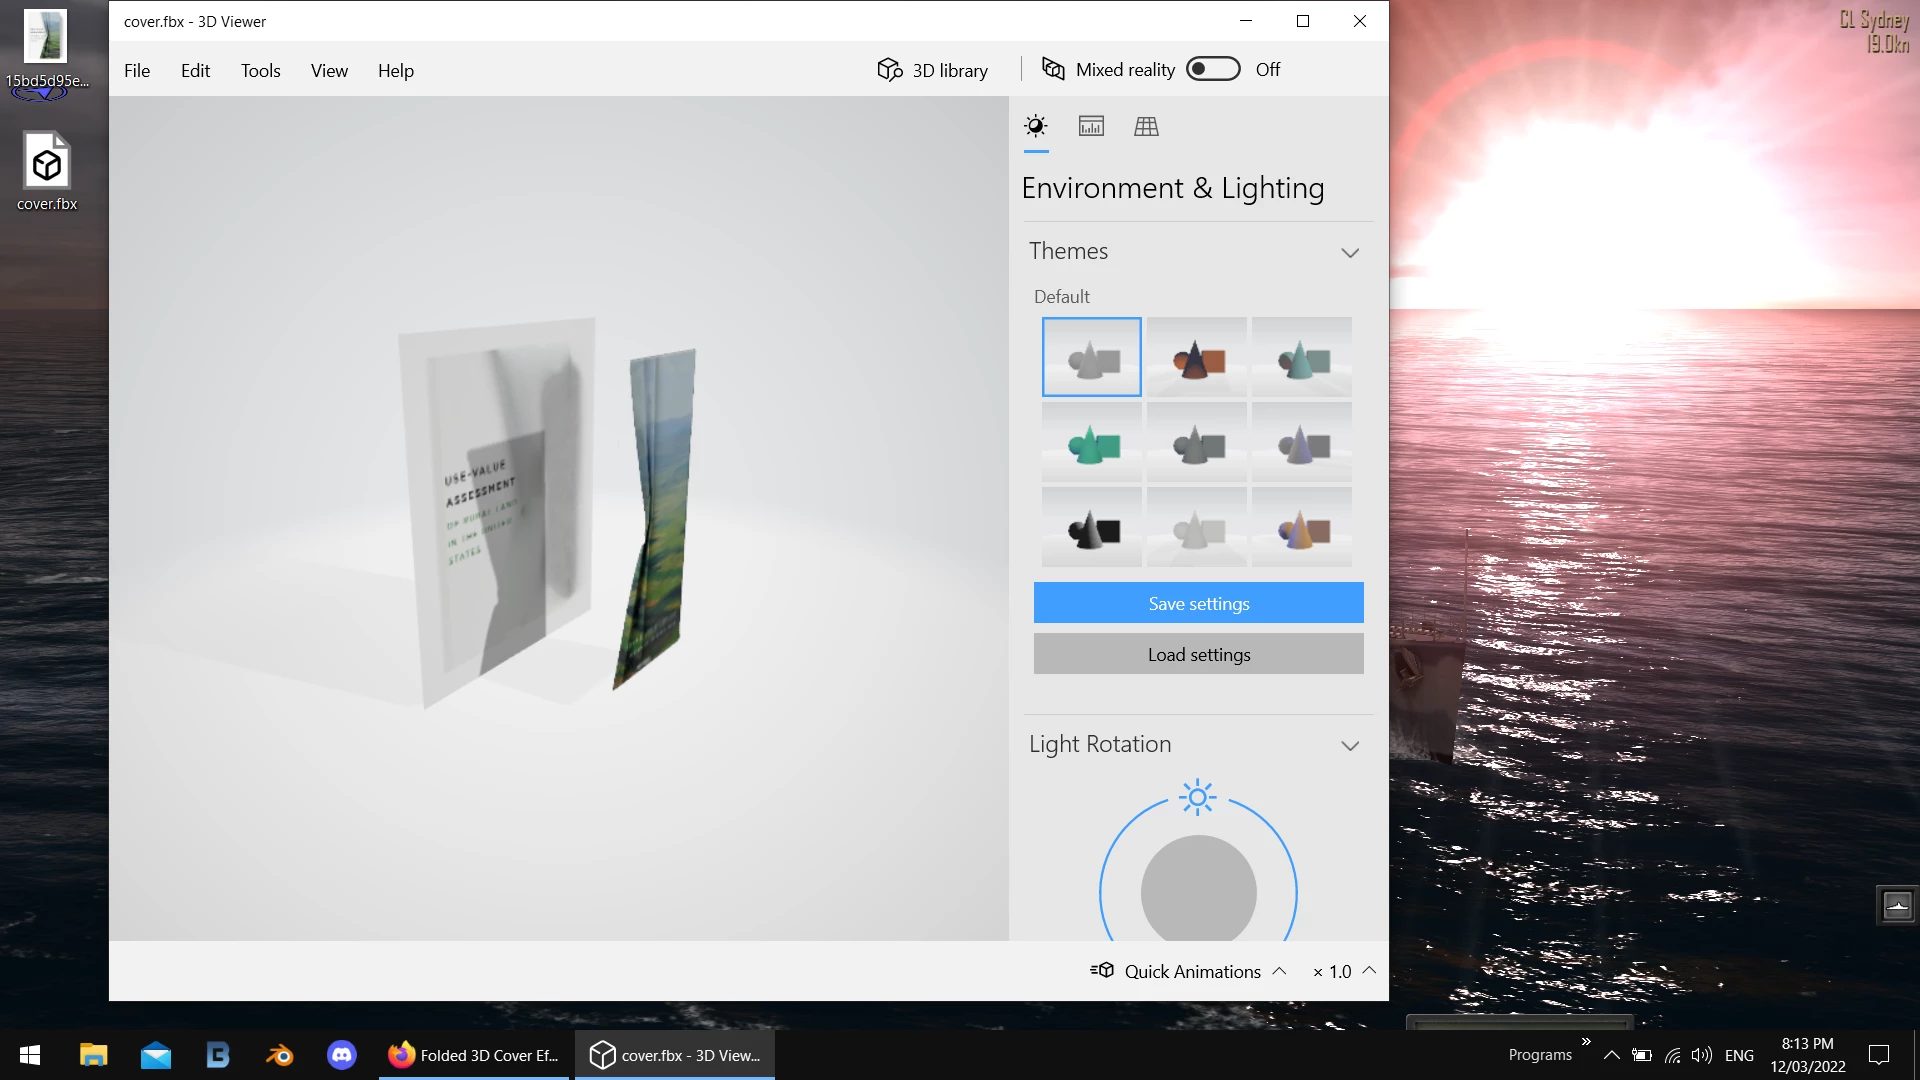Viewport: 1920px width, 1080px height.
Task: Click the 3D library cube icon
Action: [x=889, y=70]
